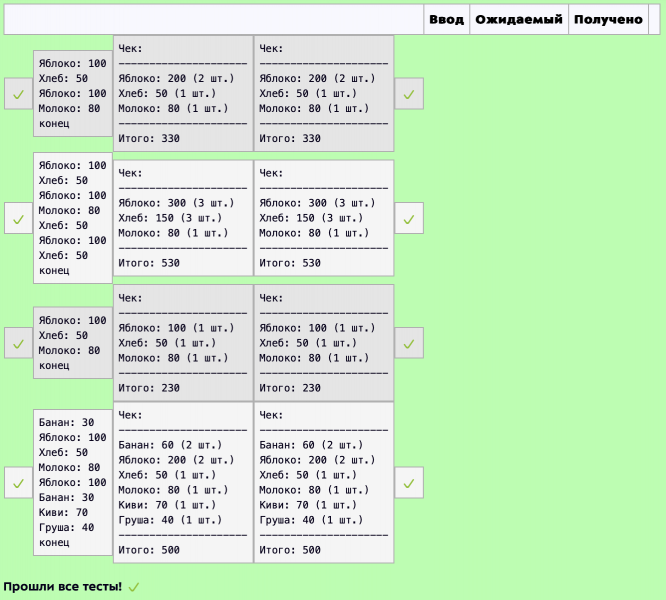Click the 'Ввод' column header
This screenshot has height=600, width=666.
coord(446,20)
